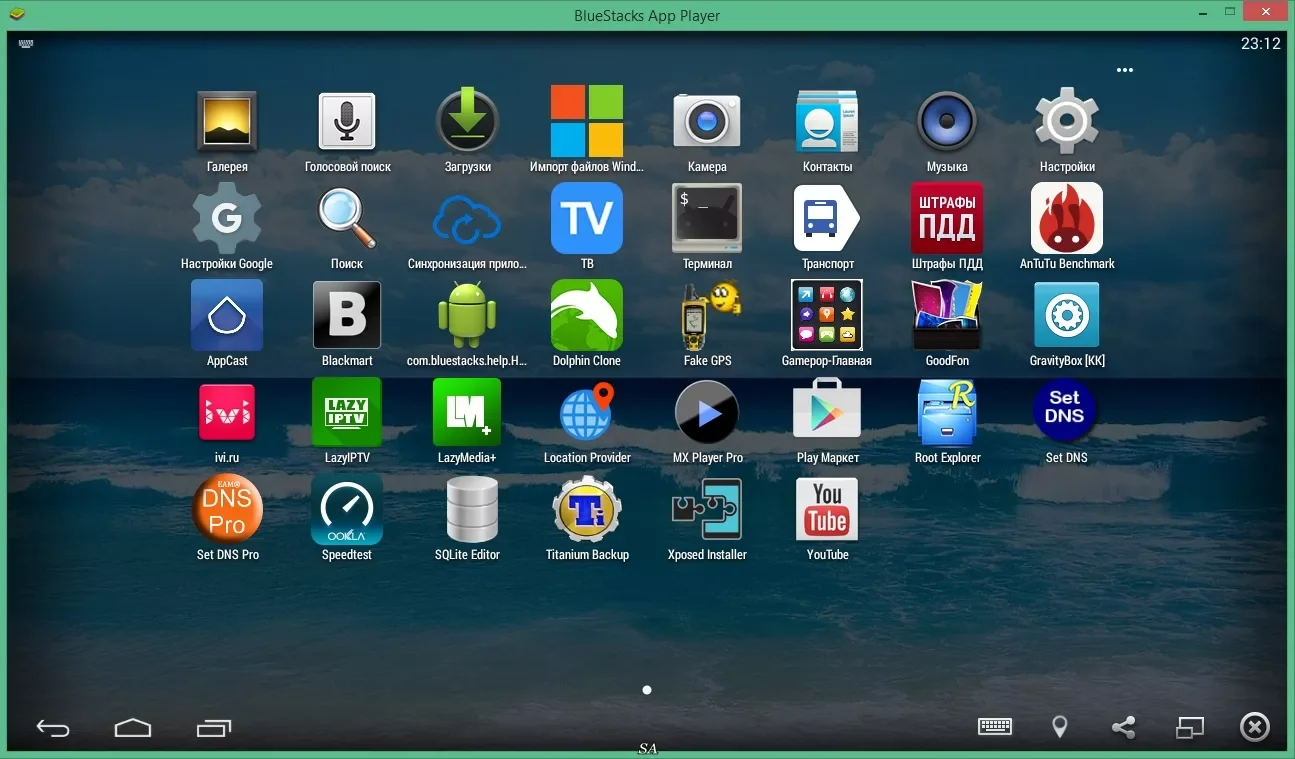Open Xposed Installer app
This screenshot has height=759, width=1295.
707,509
